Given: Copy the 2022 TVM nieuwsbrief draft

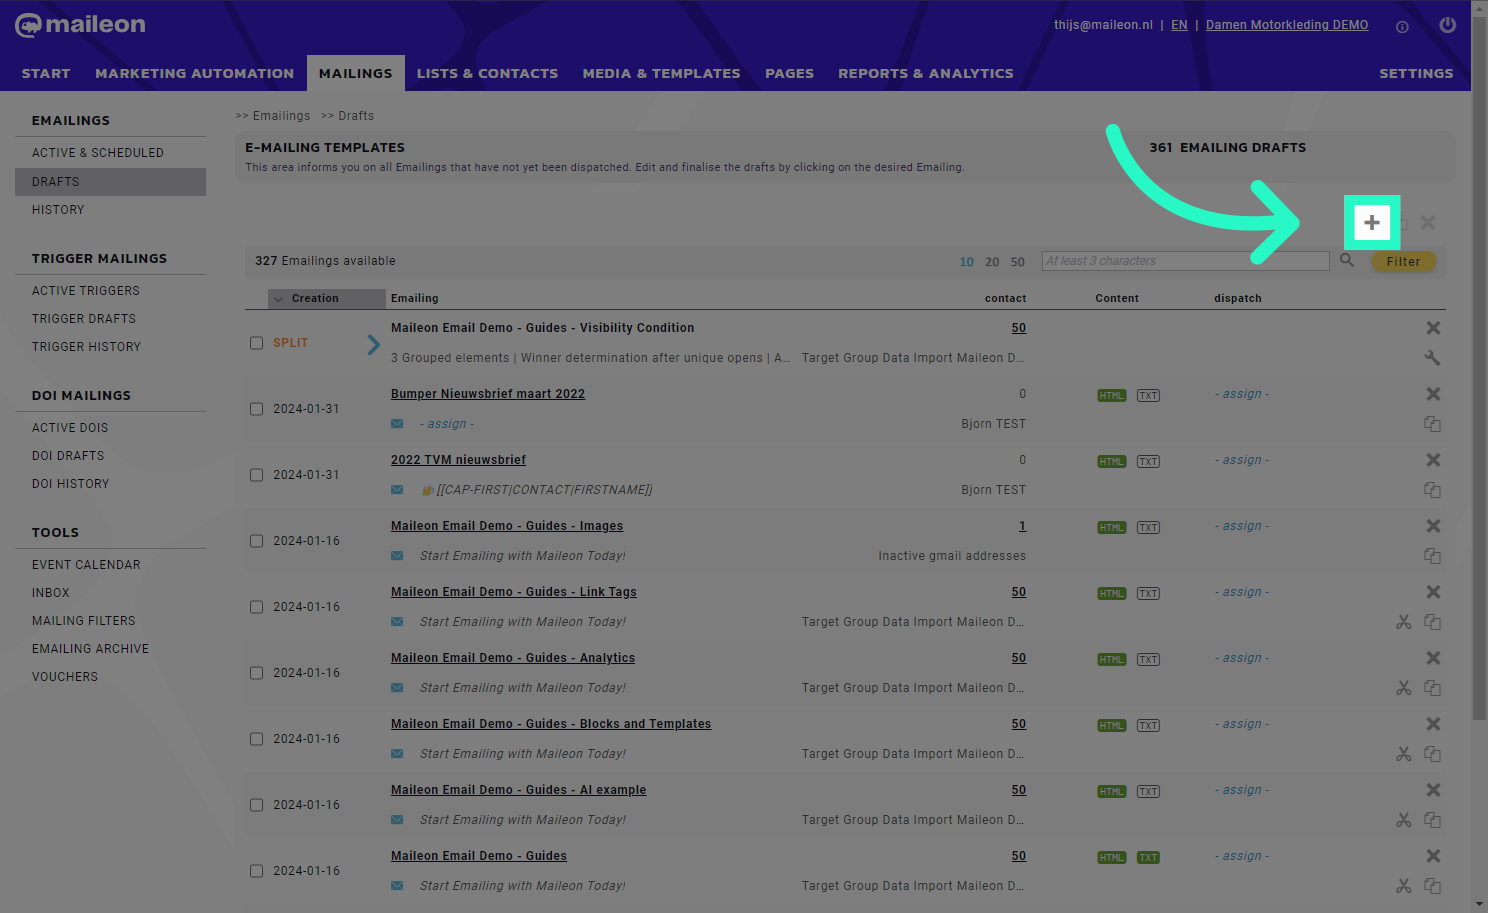Looking at the screenshot, I should (1432, 490).
